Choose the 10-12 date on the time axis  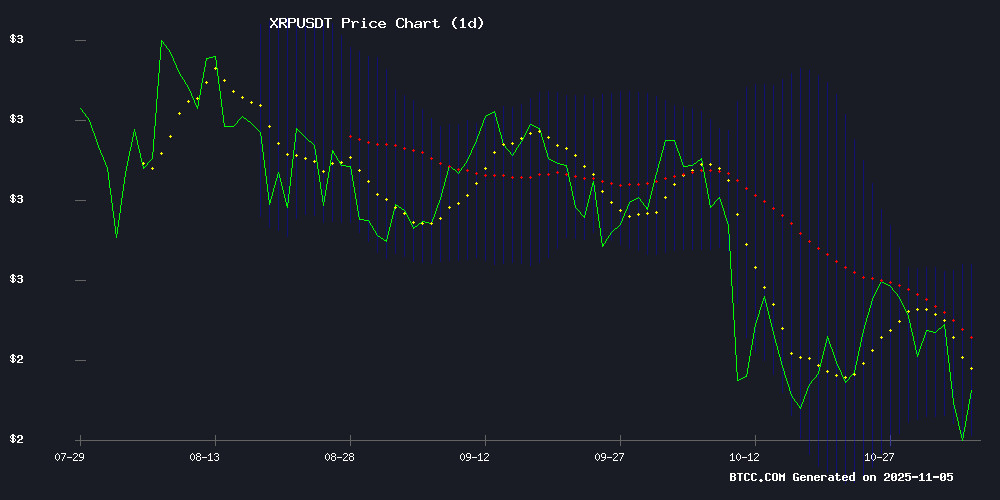[744, 456]
